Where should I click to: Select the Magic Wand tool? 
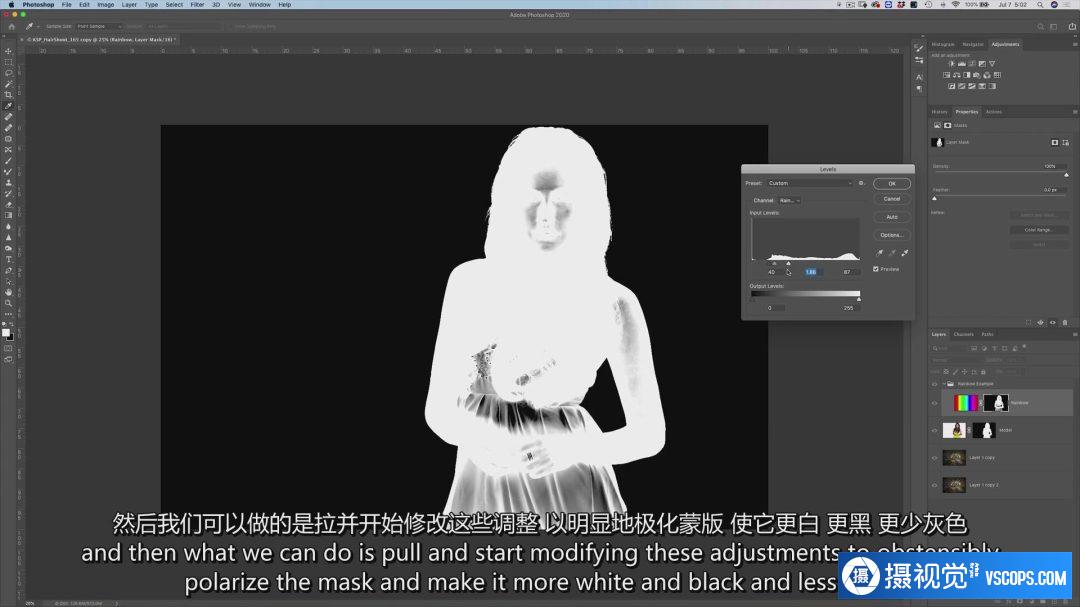8,84
